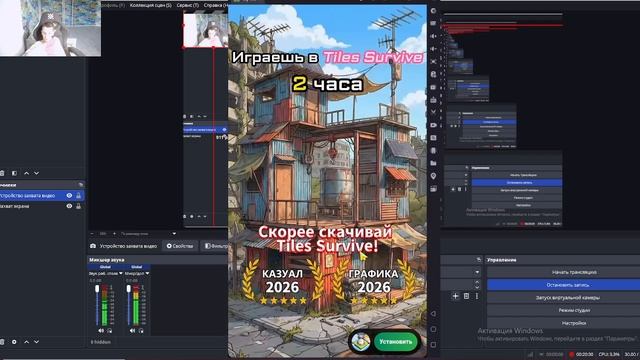
Task: Move source up in the sources toolbar
Action: [27, 342]
